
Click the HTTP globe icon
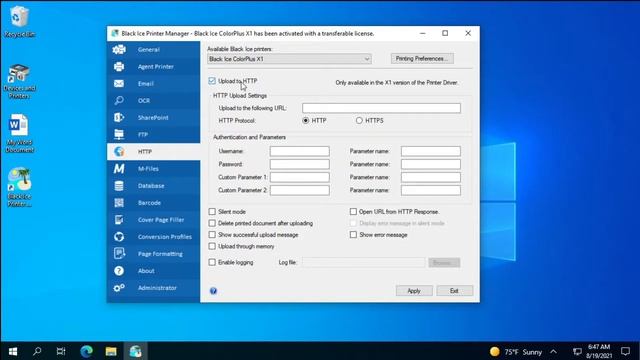[x=119, y=151]
